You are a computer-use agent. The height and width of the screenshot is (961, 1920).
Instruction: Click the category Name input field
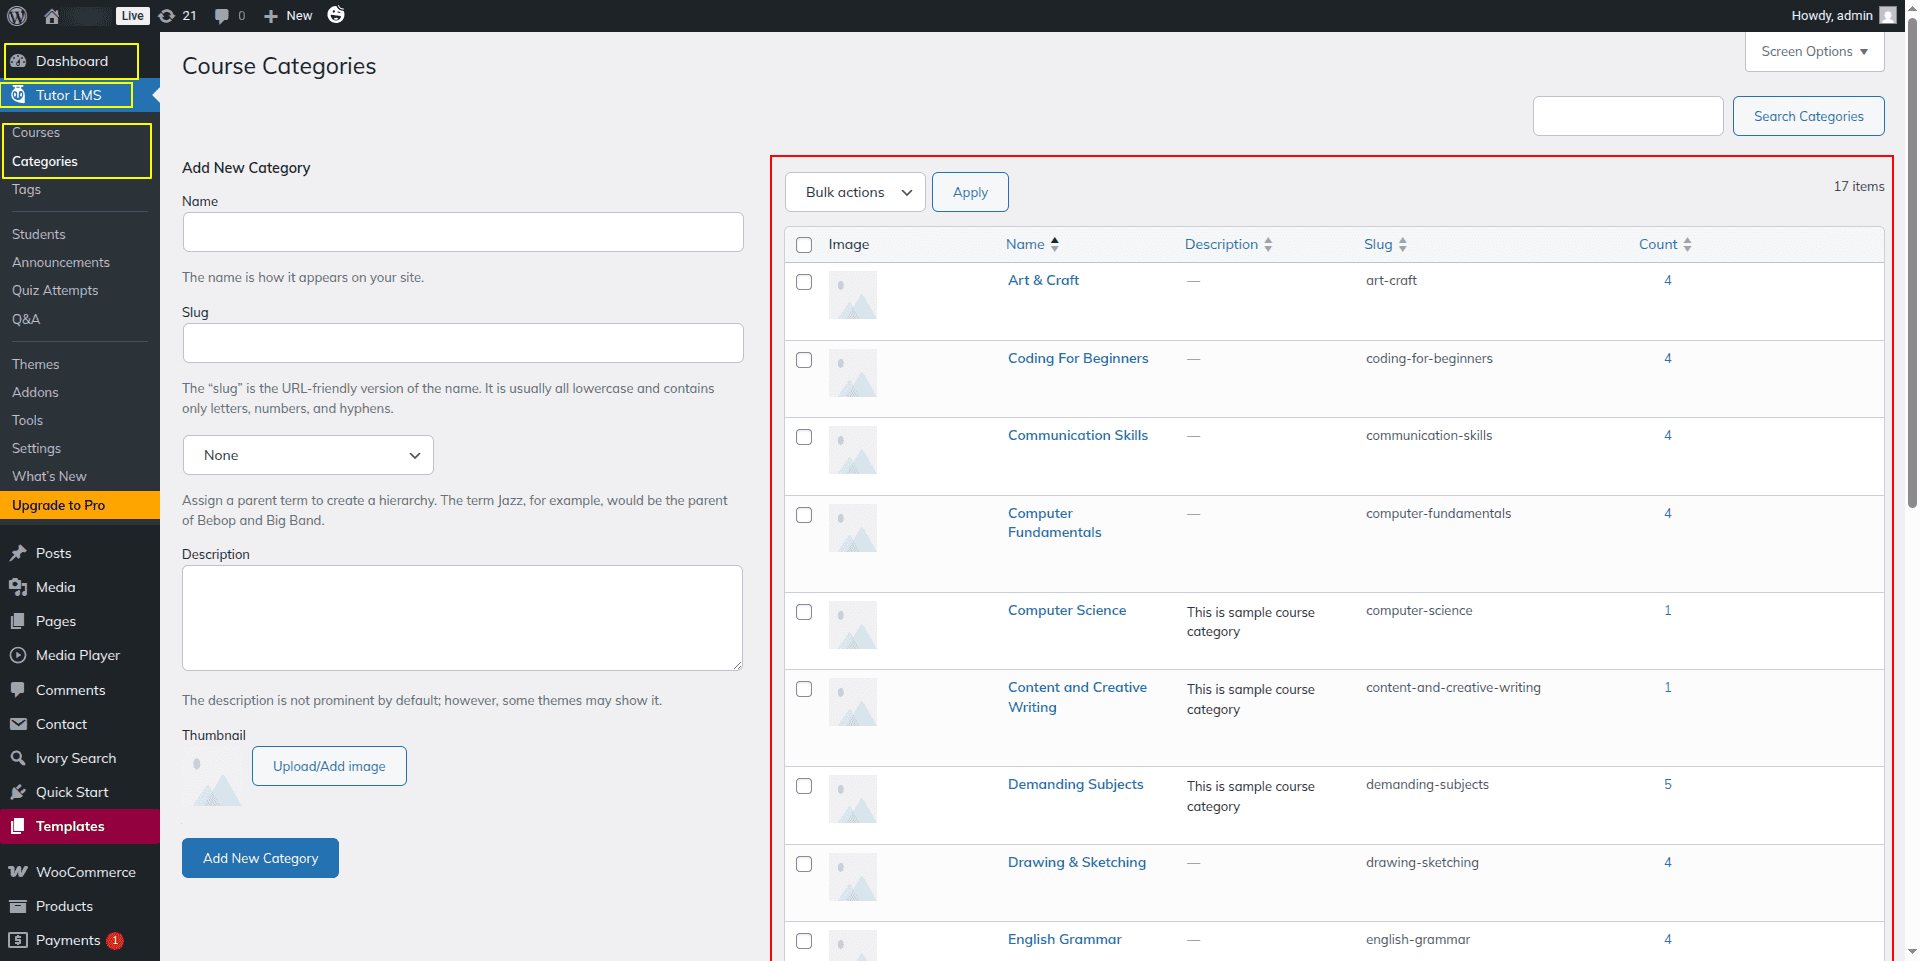click(463, 232)
